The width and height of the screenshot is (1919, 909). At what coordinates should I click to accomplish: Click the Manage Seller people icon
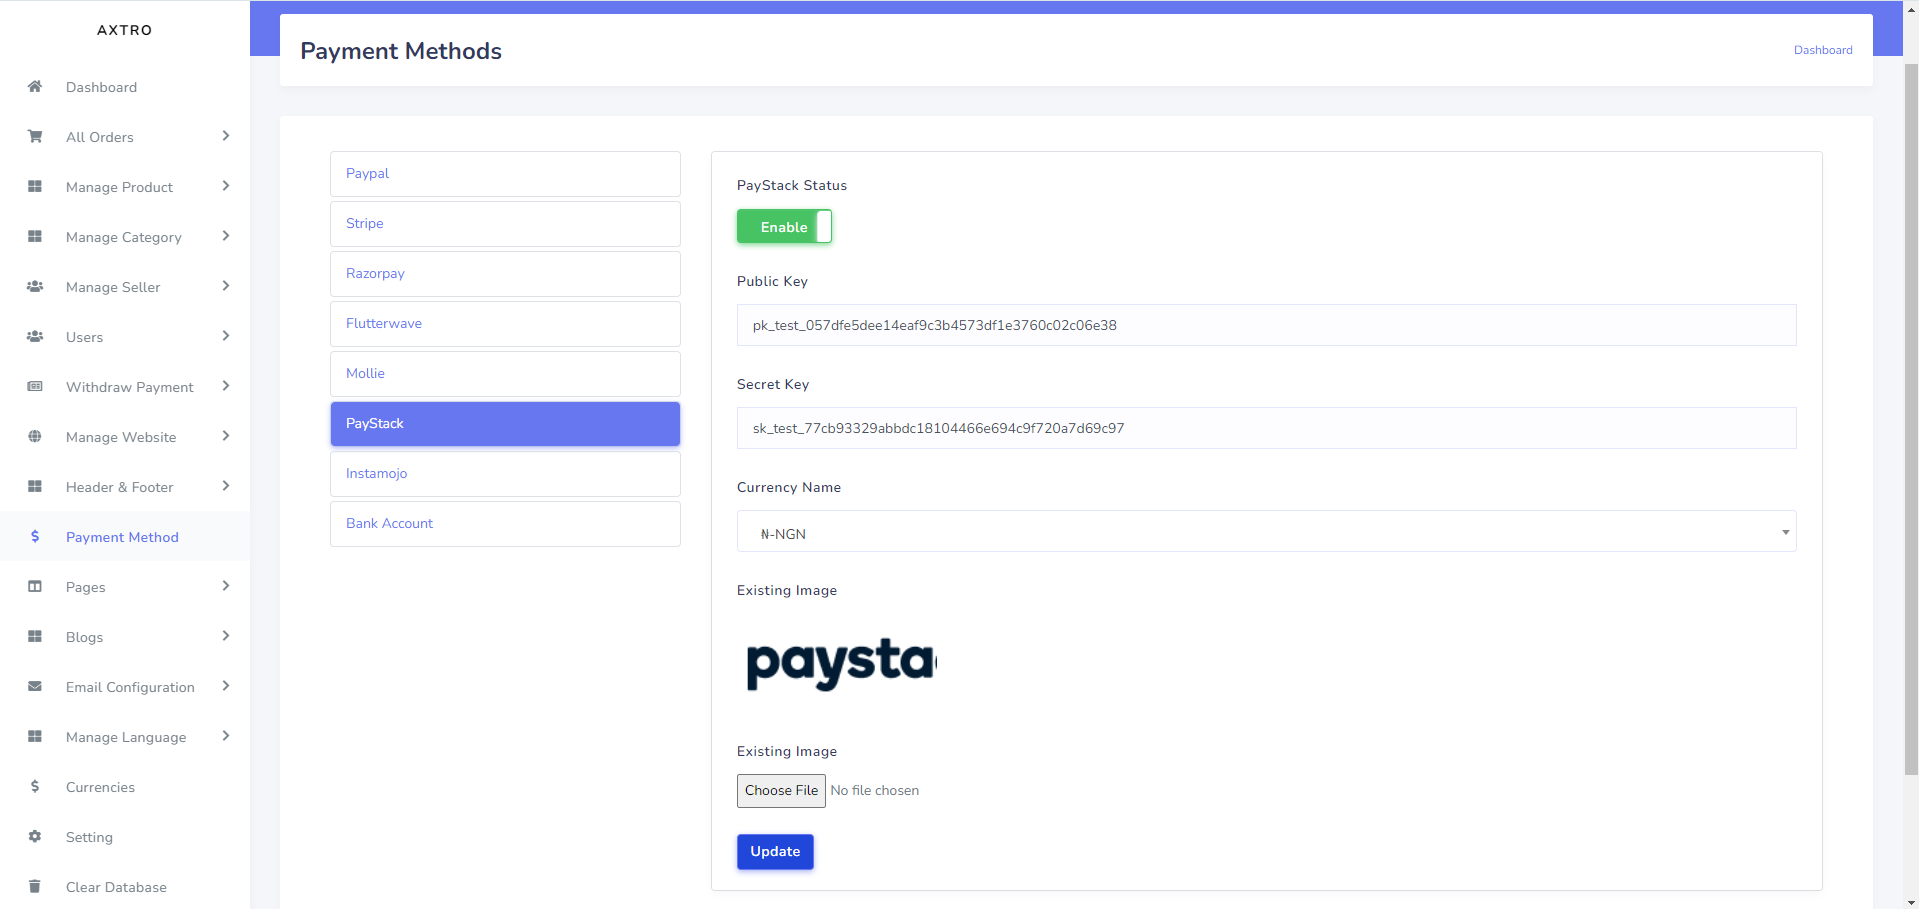coord(35,287)
